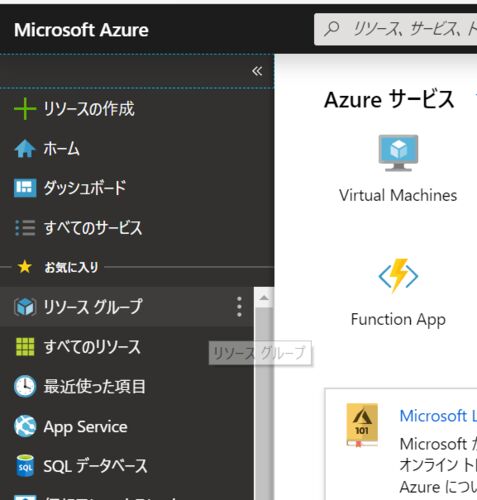Open the three-dot menu for リソース グループ
The width and height of the screenshot is (477, 500).
point(239,307)
